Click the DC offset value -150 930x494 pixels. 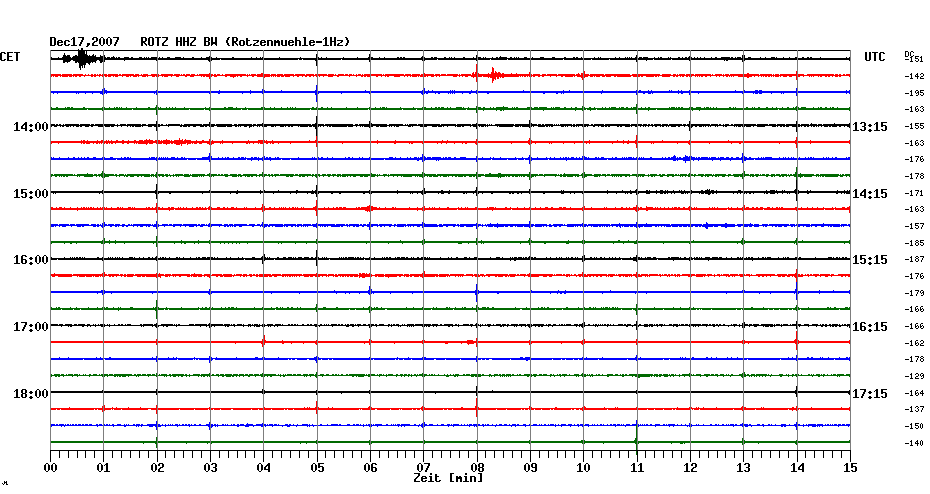tap(914, 426)
